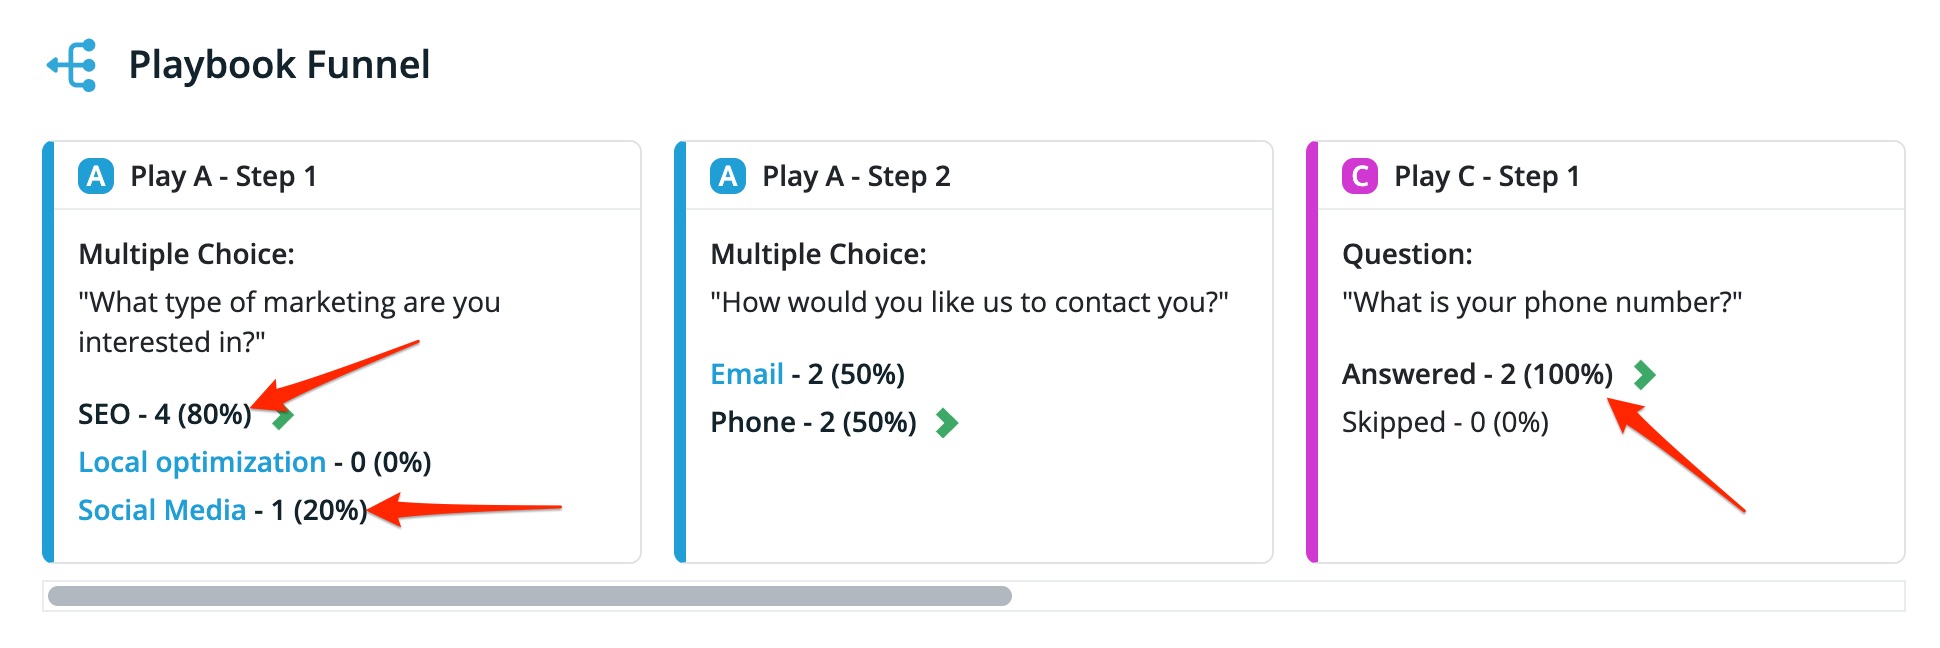Screen dimensions: 1940x648
Task: Open the Email answer link
Action: click(747, 374)
